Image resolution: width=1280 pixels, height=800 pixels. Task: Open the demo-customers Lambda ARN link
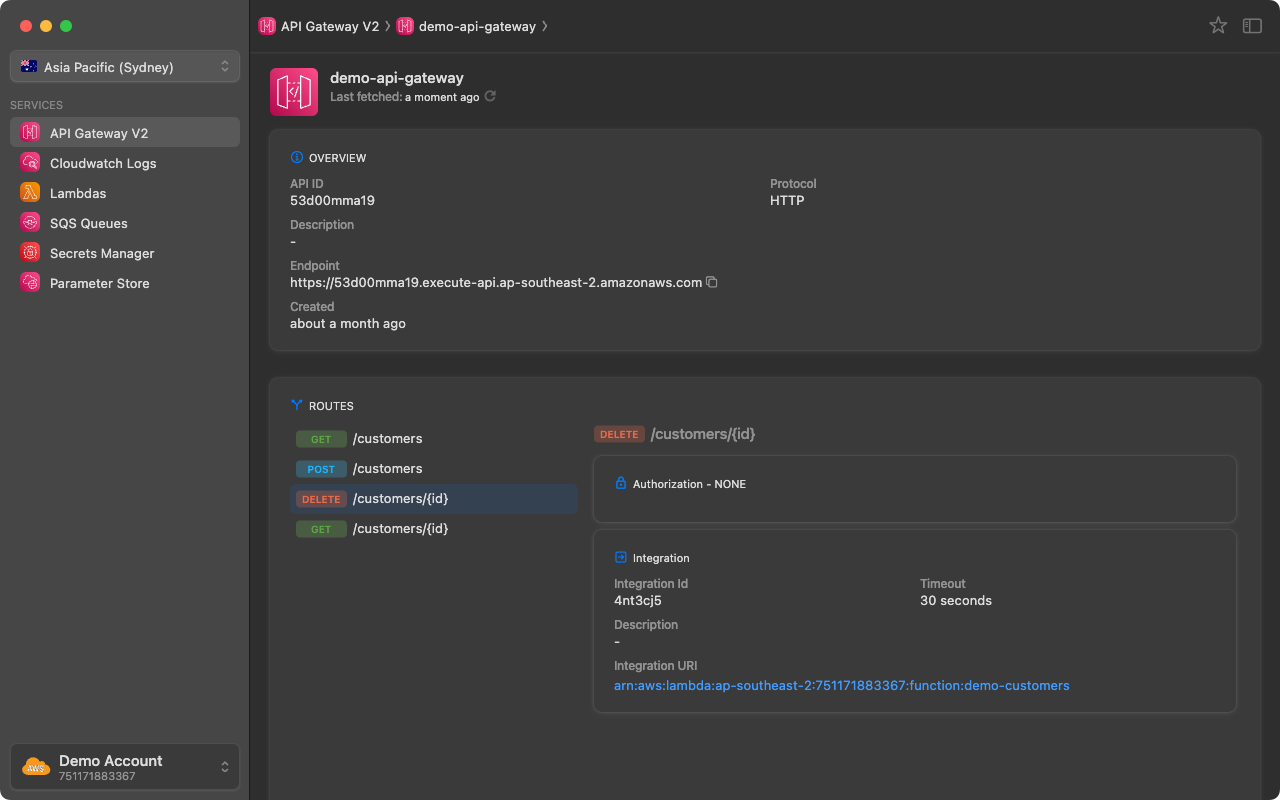pyautogui.click(x=842, y=685)
